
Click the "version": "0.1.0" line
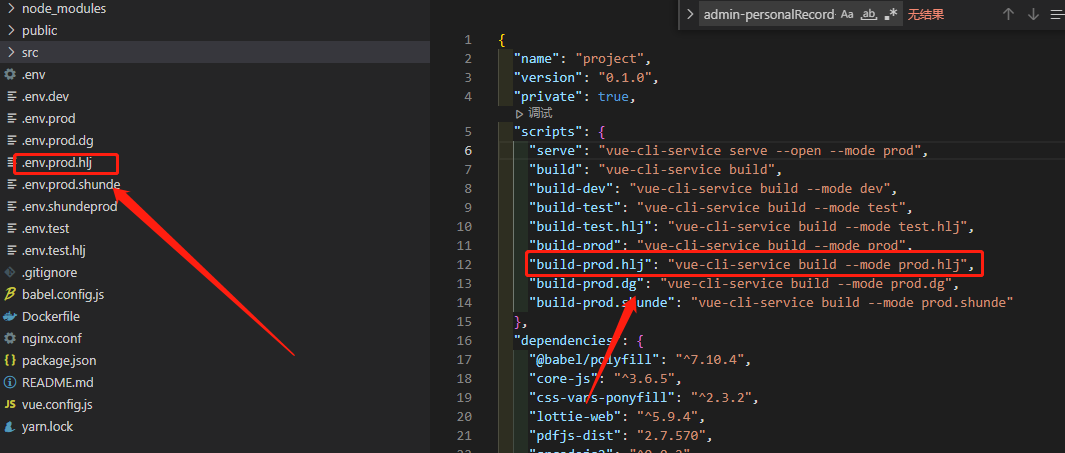(585, 77)
